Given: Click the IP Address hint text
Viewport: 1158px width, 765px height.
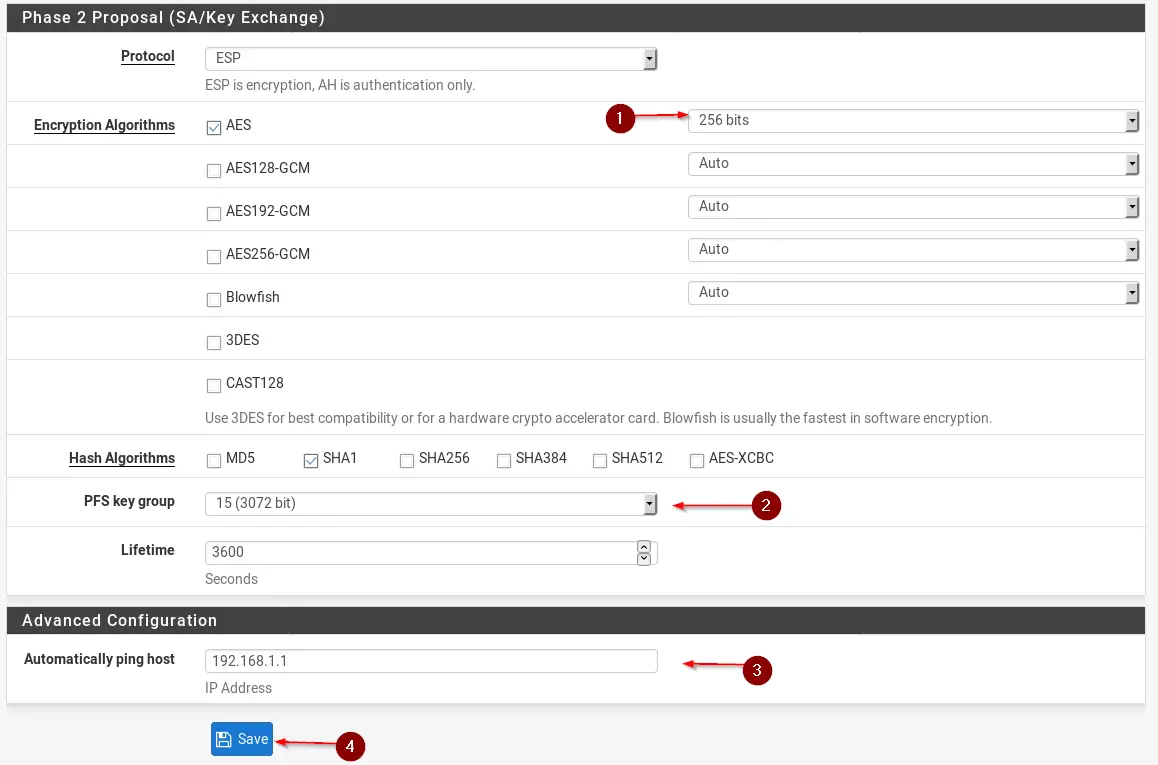Looking at the screenshot, I should (239, 688).
